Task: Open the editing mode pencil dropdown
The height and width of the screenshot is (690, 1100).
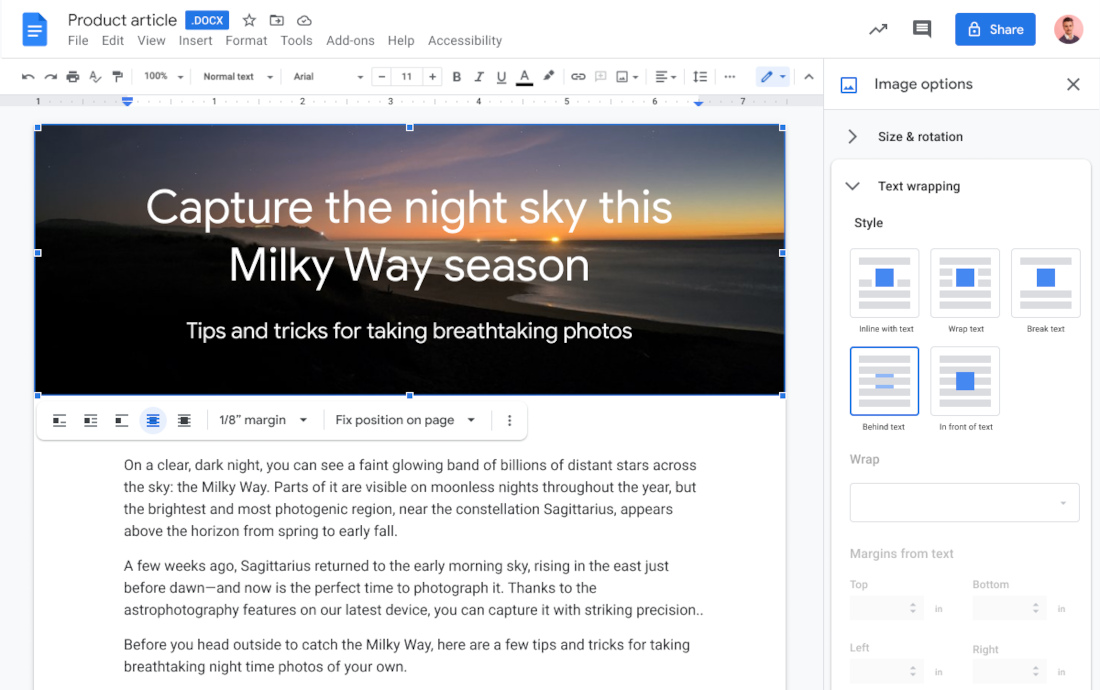Action: pos(773,76)
